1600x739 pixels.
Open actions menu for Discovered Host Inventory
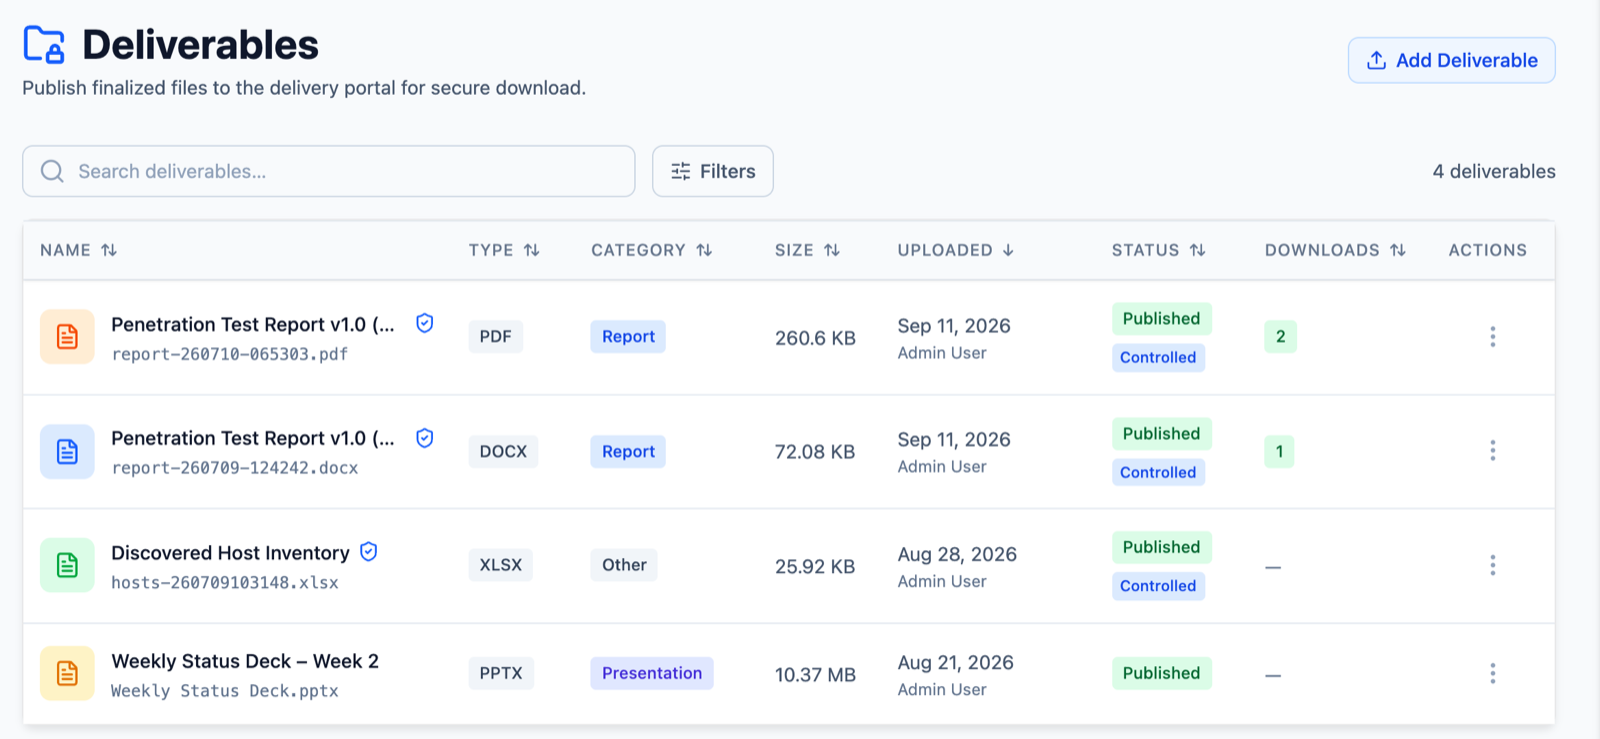pos(1493,565)
